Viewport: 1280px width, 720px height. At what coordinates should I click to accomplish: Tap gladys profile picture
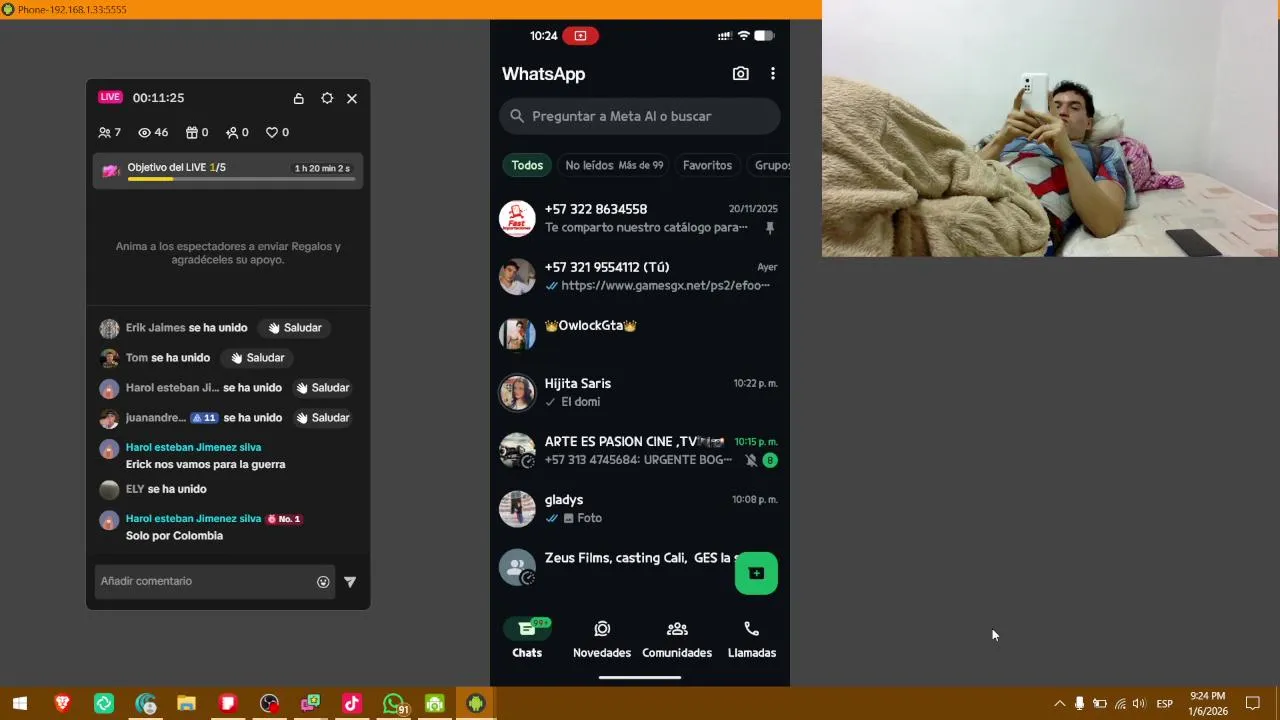(x=517, y=508)
